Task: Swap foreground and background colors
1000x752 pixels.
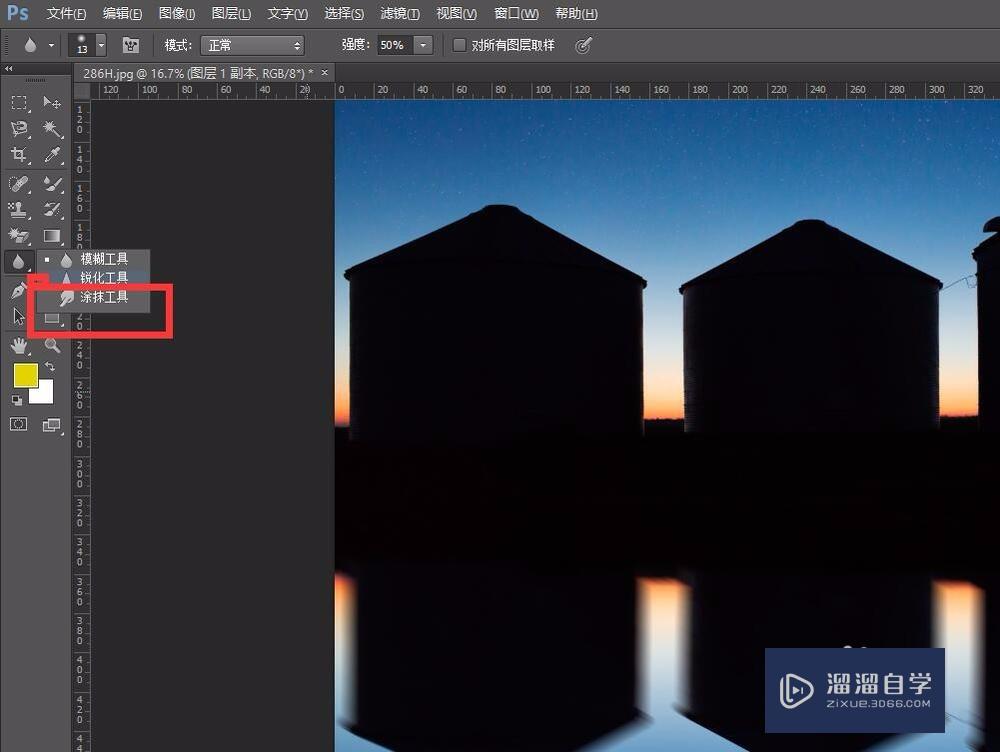Action: 50,367
